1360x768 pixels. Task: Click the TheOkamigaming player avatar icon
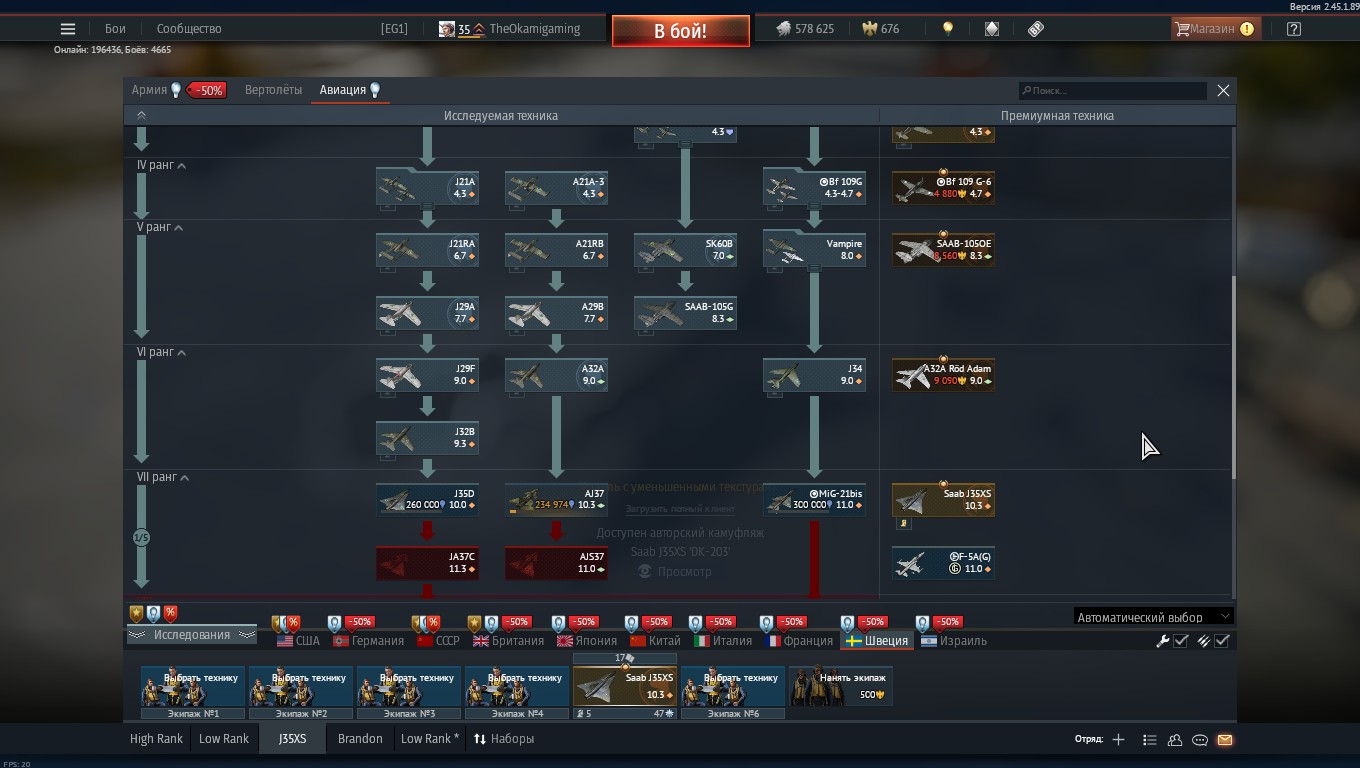coord(447,29)
